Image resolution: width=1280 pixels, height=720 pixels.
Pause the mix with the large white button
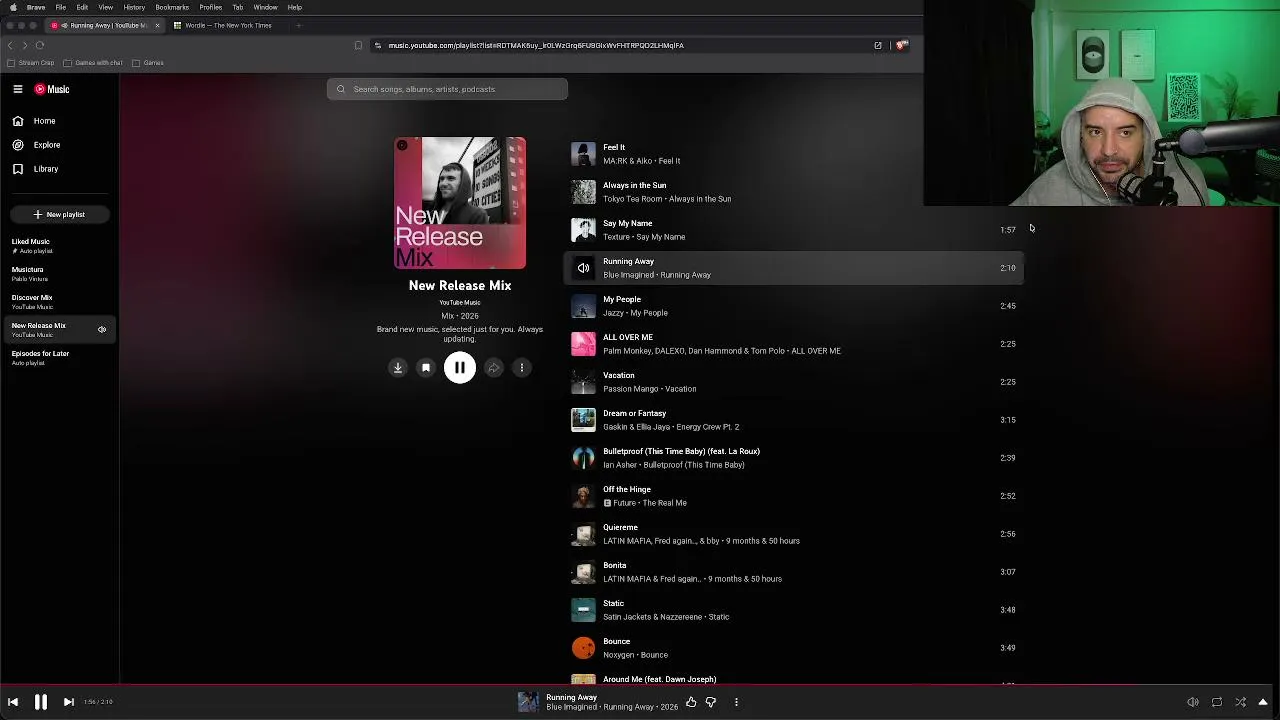point(460,368)
